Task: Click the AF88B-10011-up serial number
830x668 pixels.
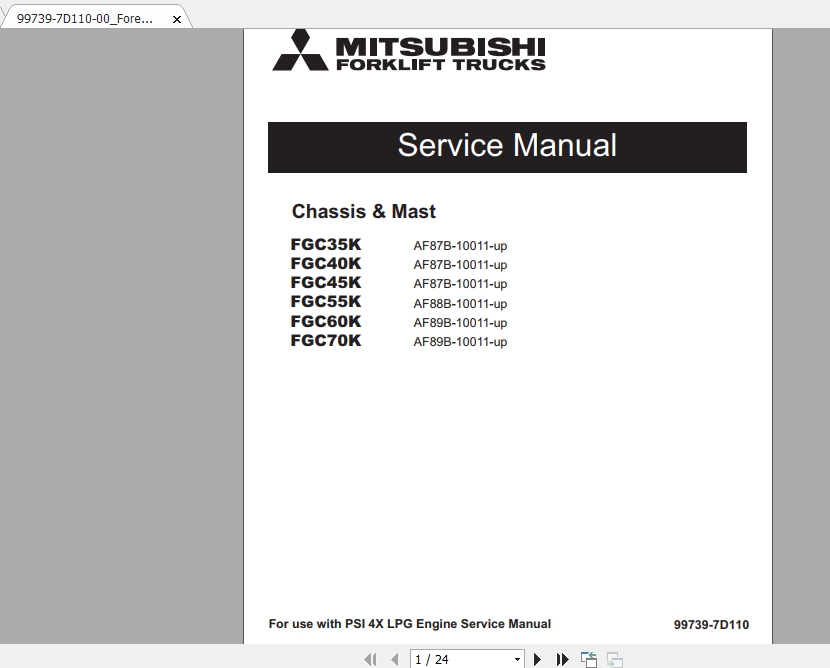Action: coord(461,303)
